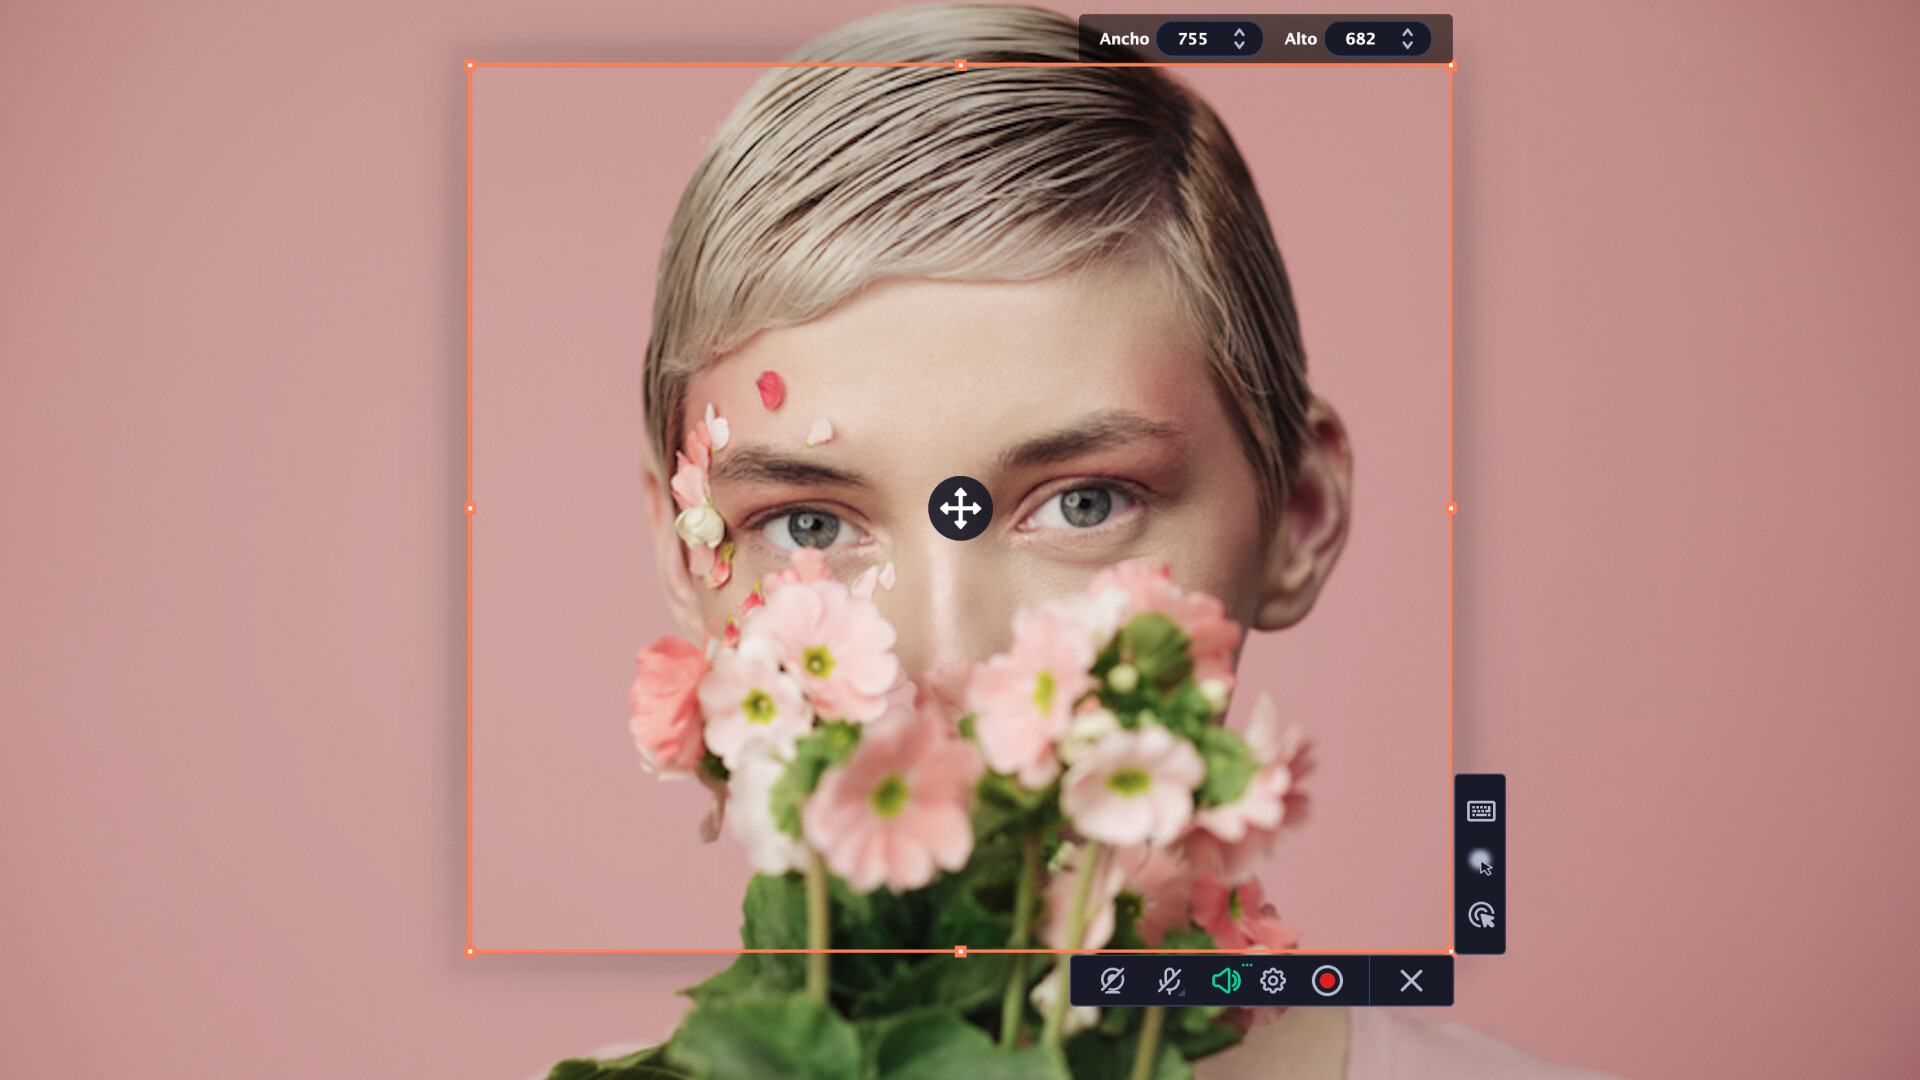Click the top-left capture frame handle
This screenshot has height=1080, width=1920.
click(x=470, y=66)
